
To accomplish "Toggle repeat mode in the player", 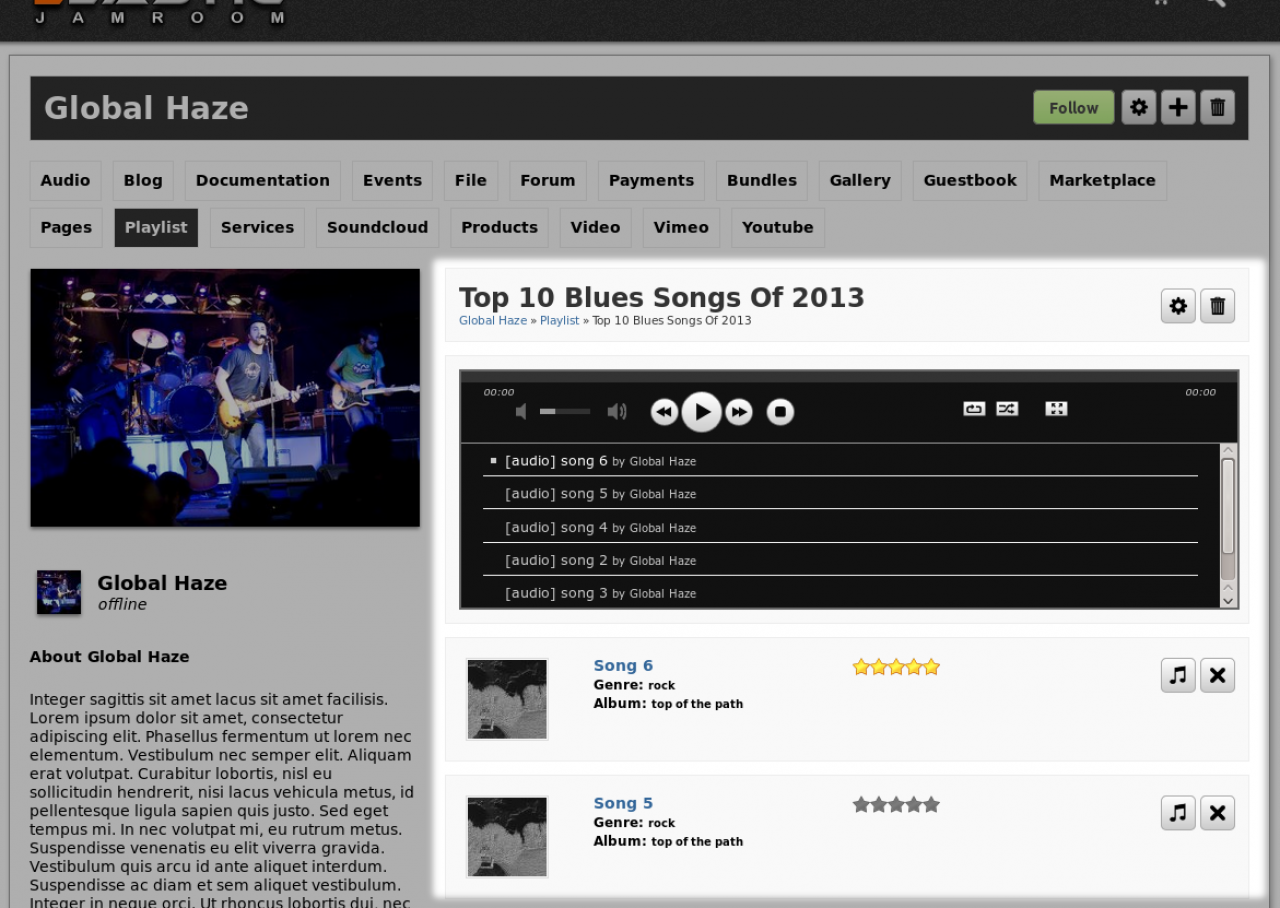I will coord(974,408).
